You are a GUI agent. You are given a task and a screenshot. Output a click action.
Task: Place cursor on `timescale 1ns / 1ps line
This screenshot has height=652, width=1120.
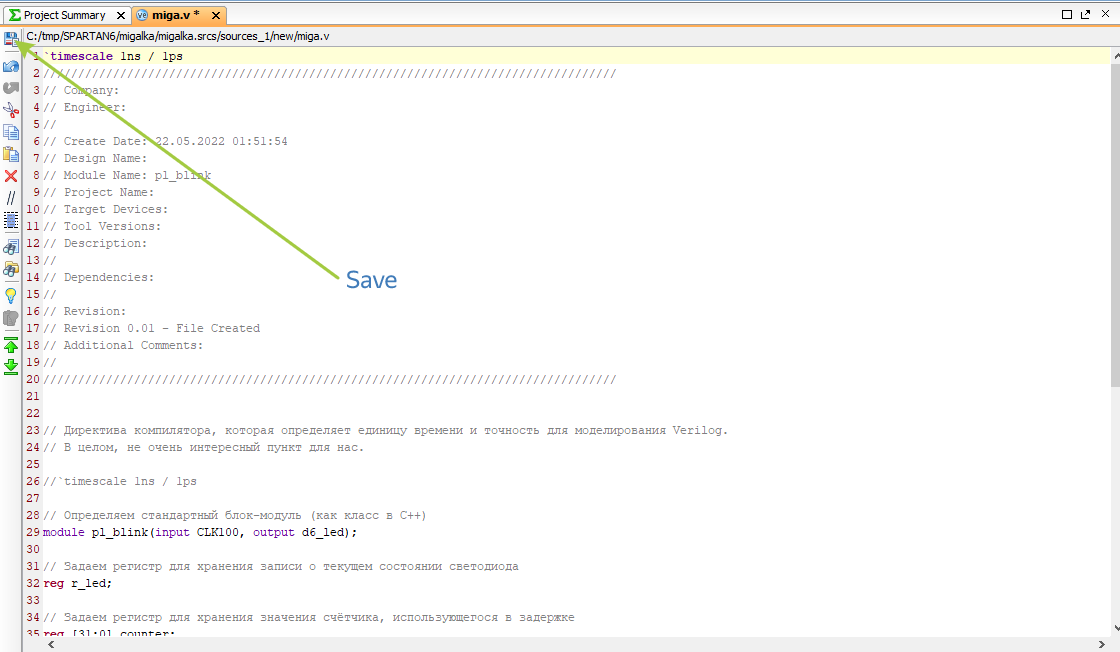coord(114,56)
